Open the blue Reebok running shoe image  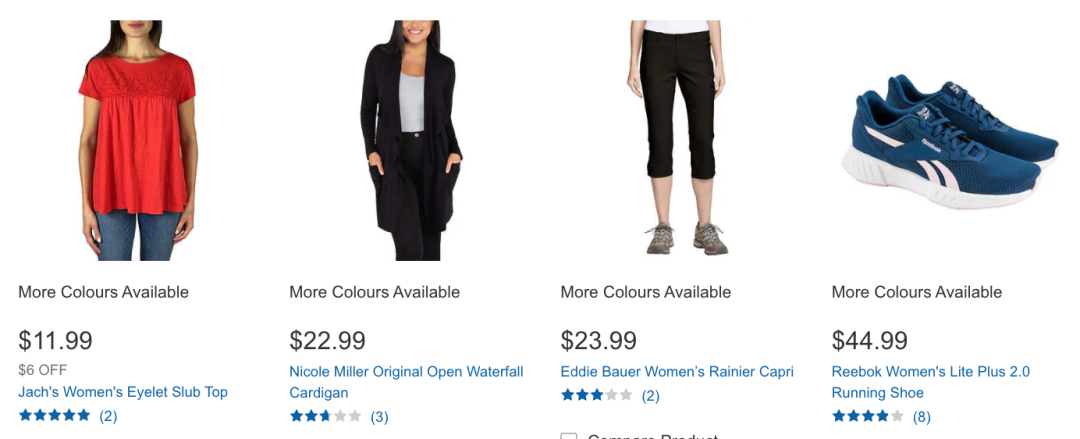949,141
